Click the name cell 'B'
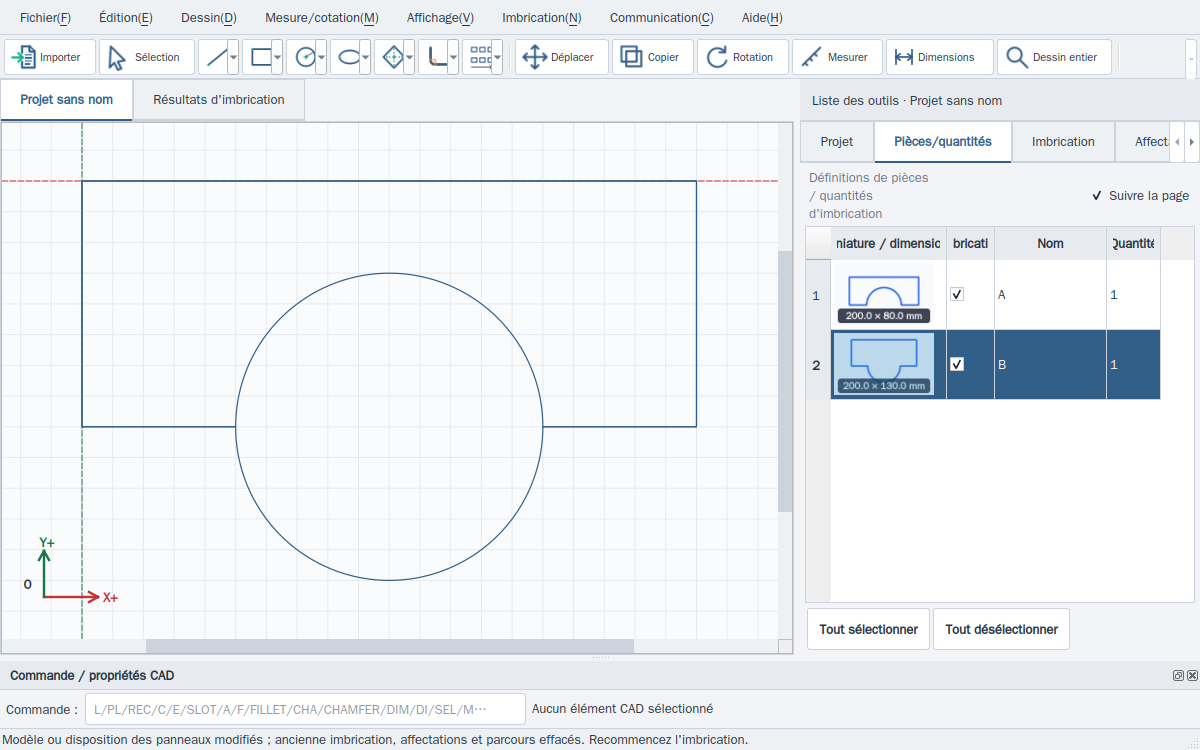 (x=1050, y=365)
